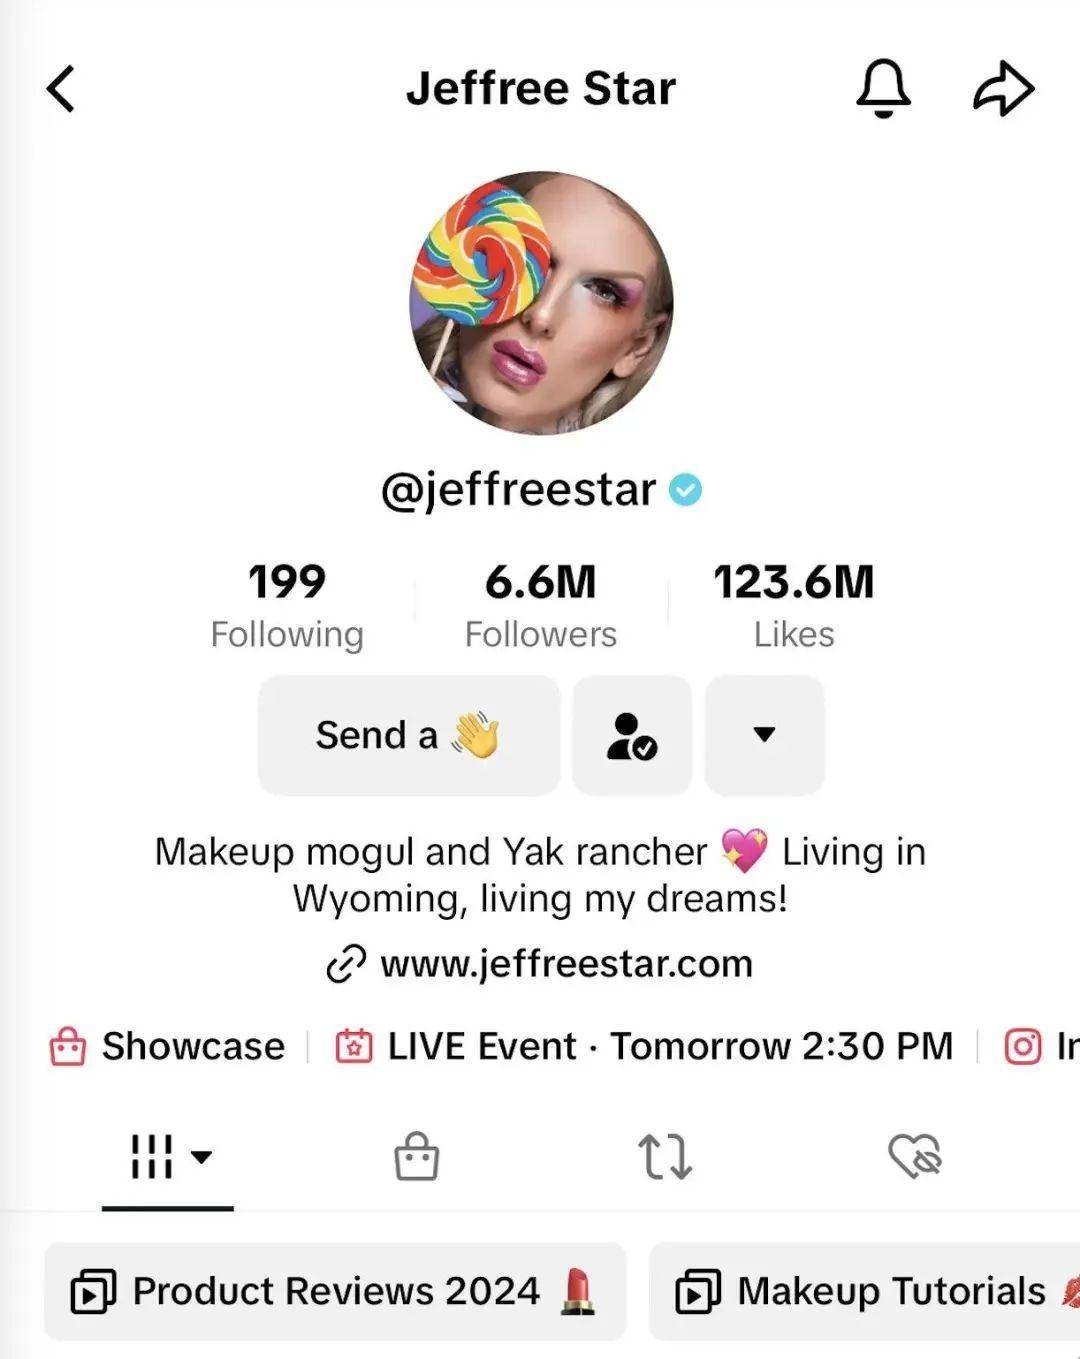Open notification bell settings
The image size is (1080, 1359).
(x=883, y=88)
